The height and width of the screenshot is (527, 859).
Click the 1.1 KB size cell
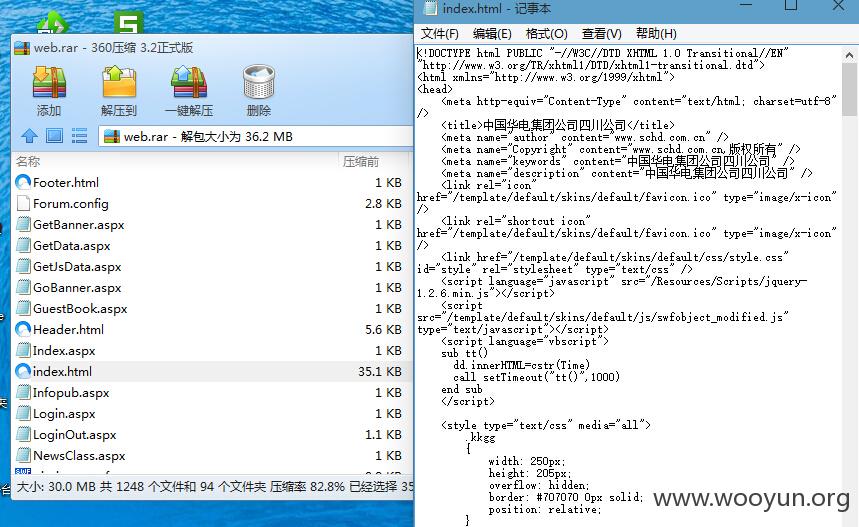pos(383,435)
